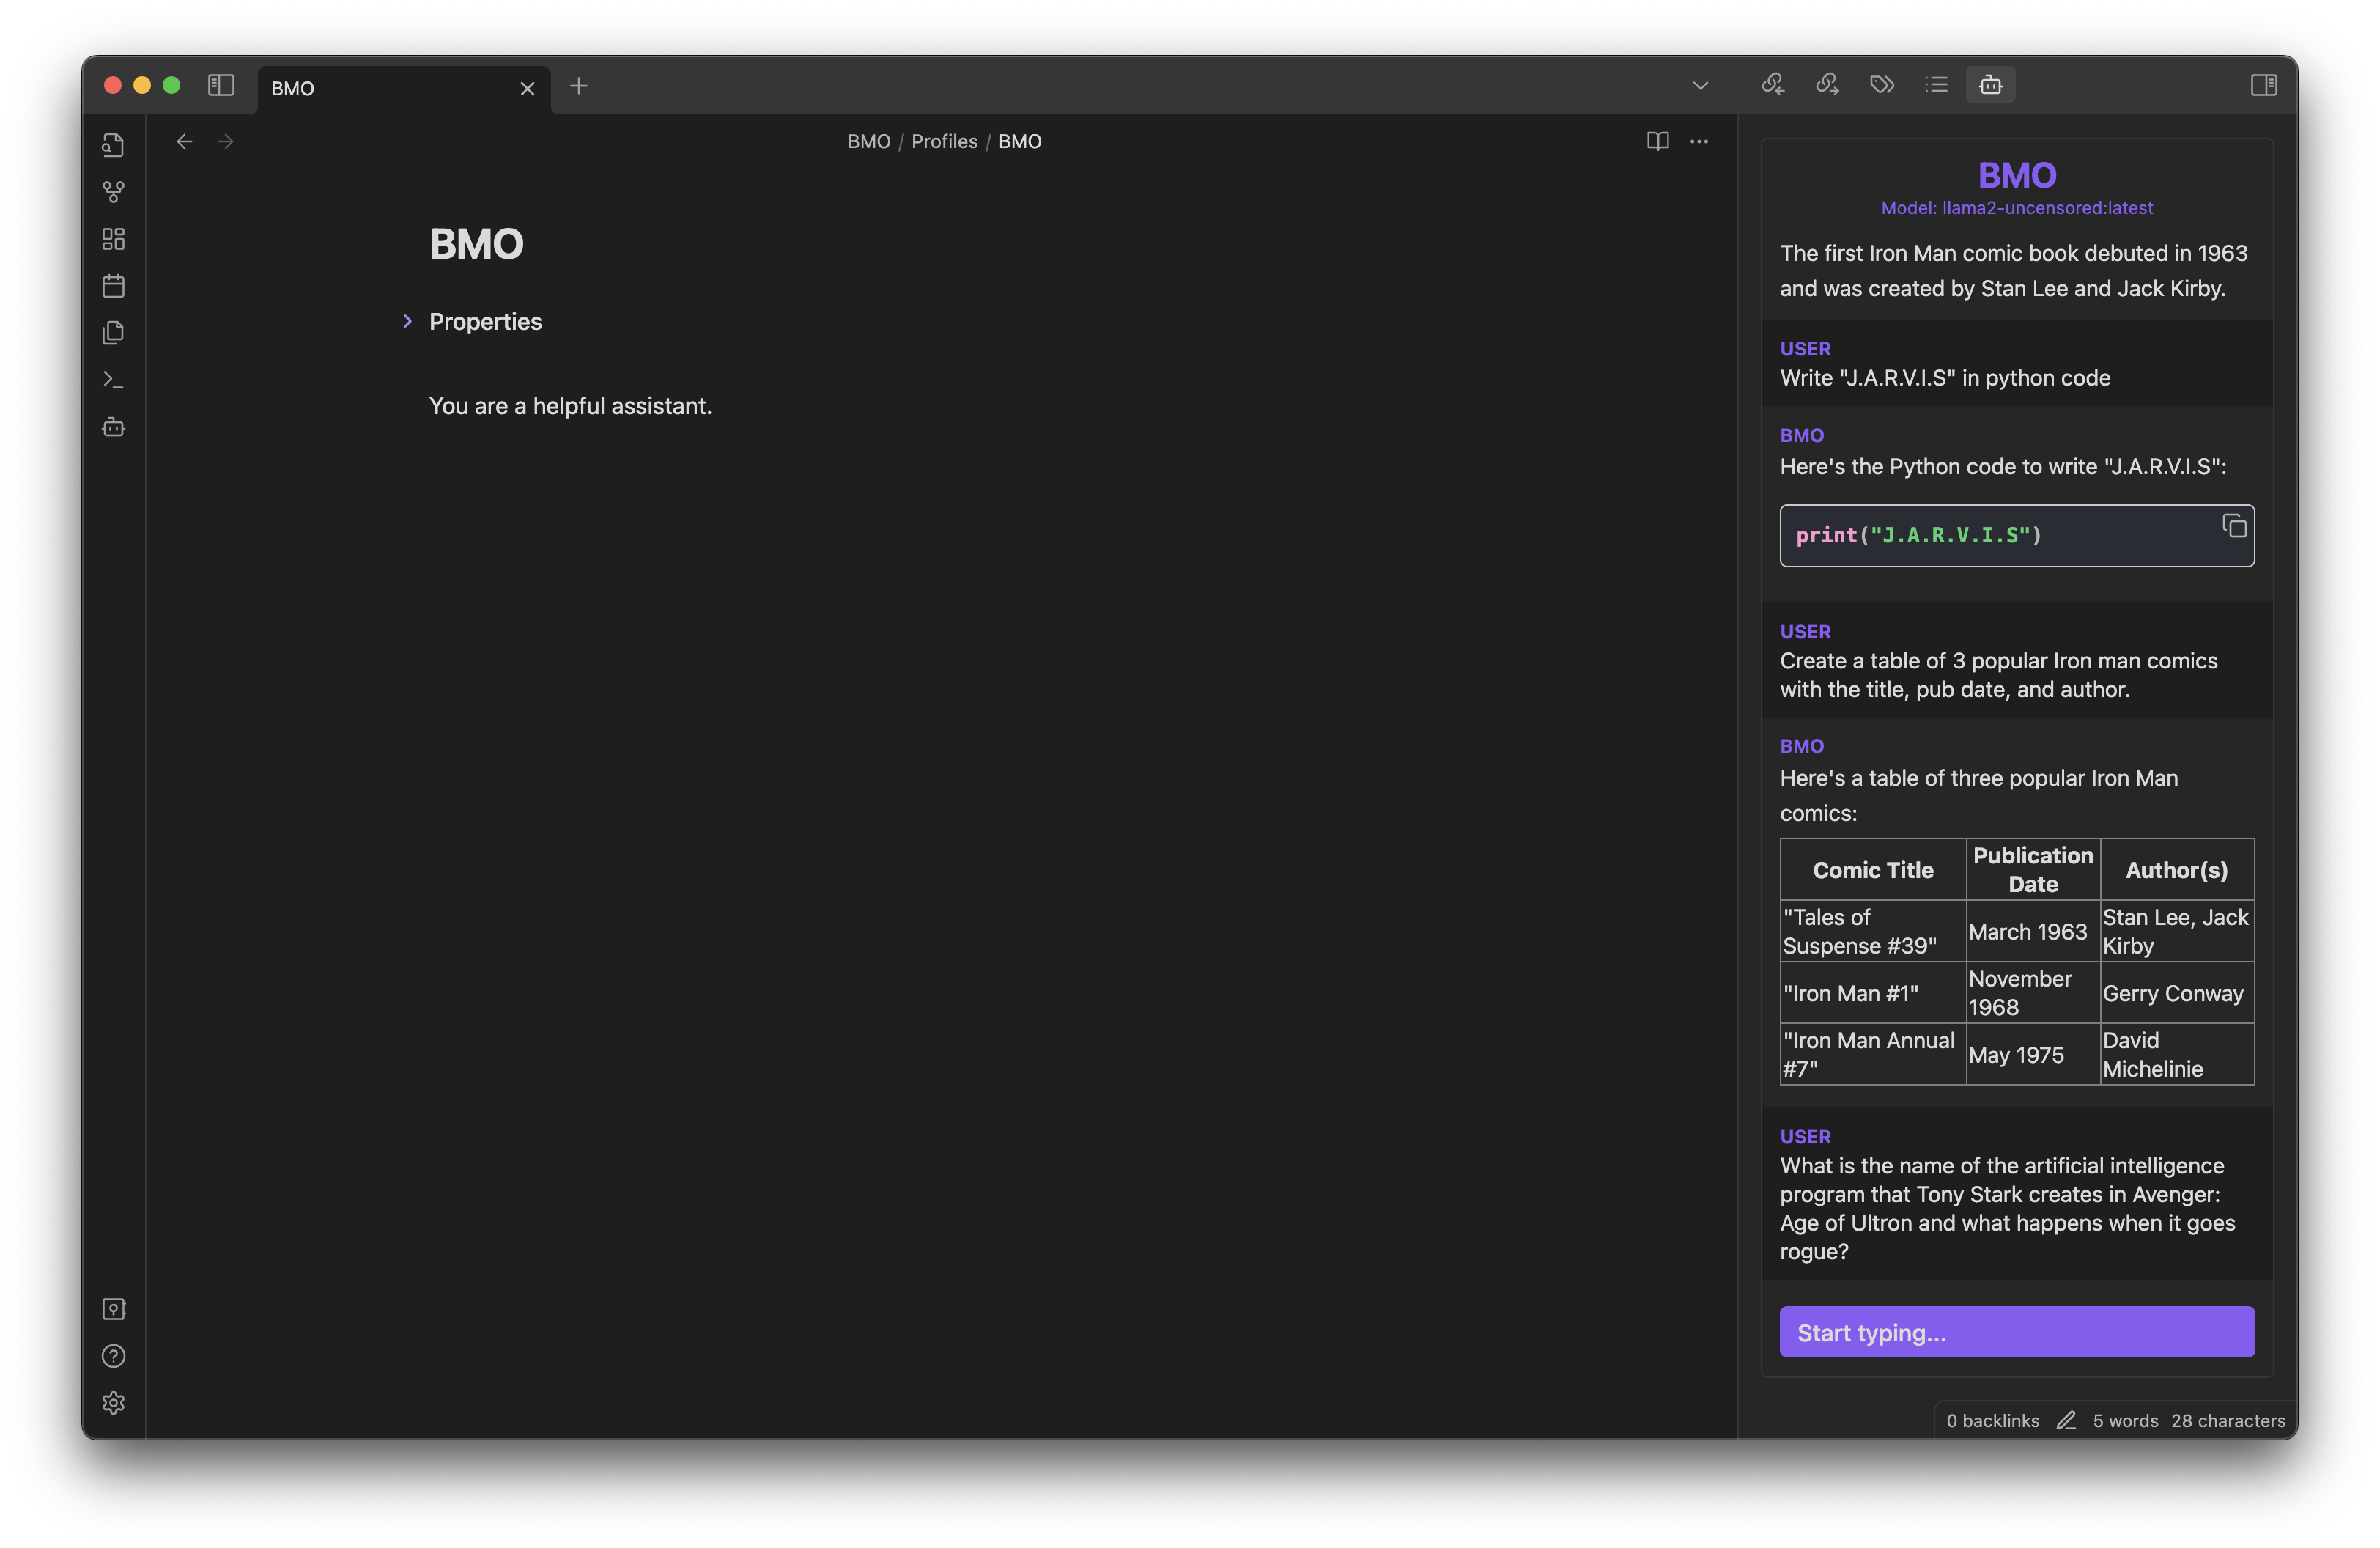
Task: Close the BMO tab
Action: tap(528, 89)
